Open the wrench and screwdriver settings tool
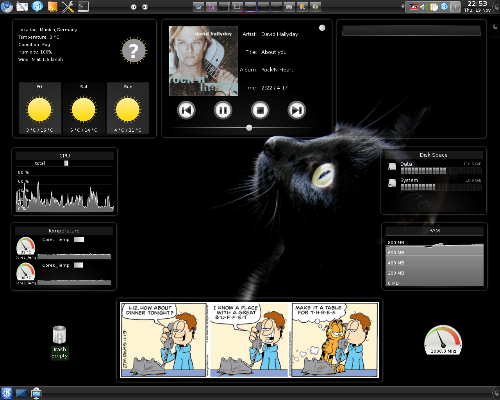The height and width of the screenshot is (400, 500). pos(68,7)
